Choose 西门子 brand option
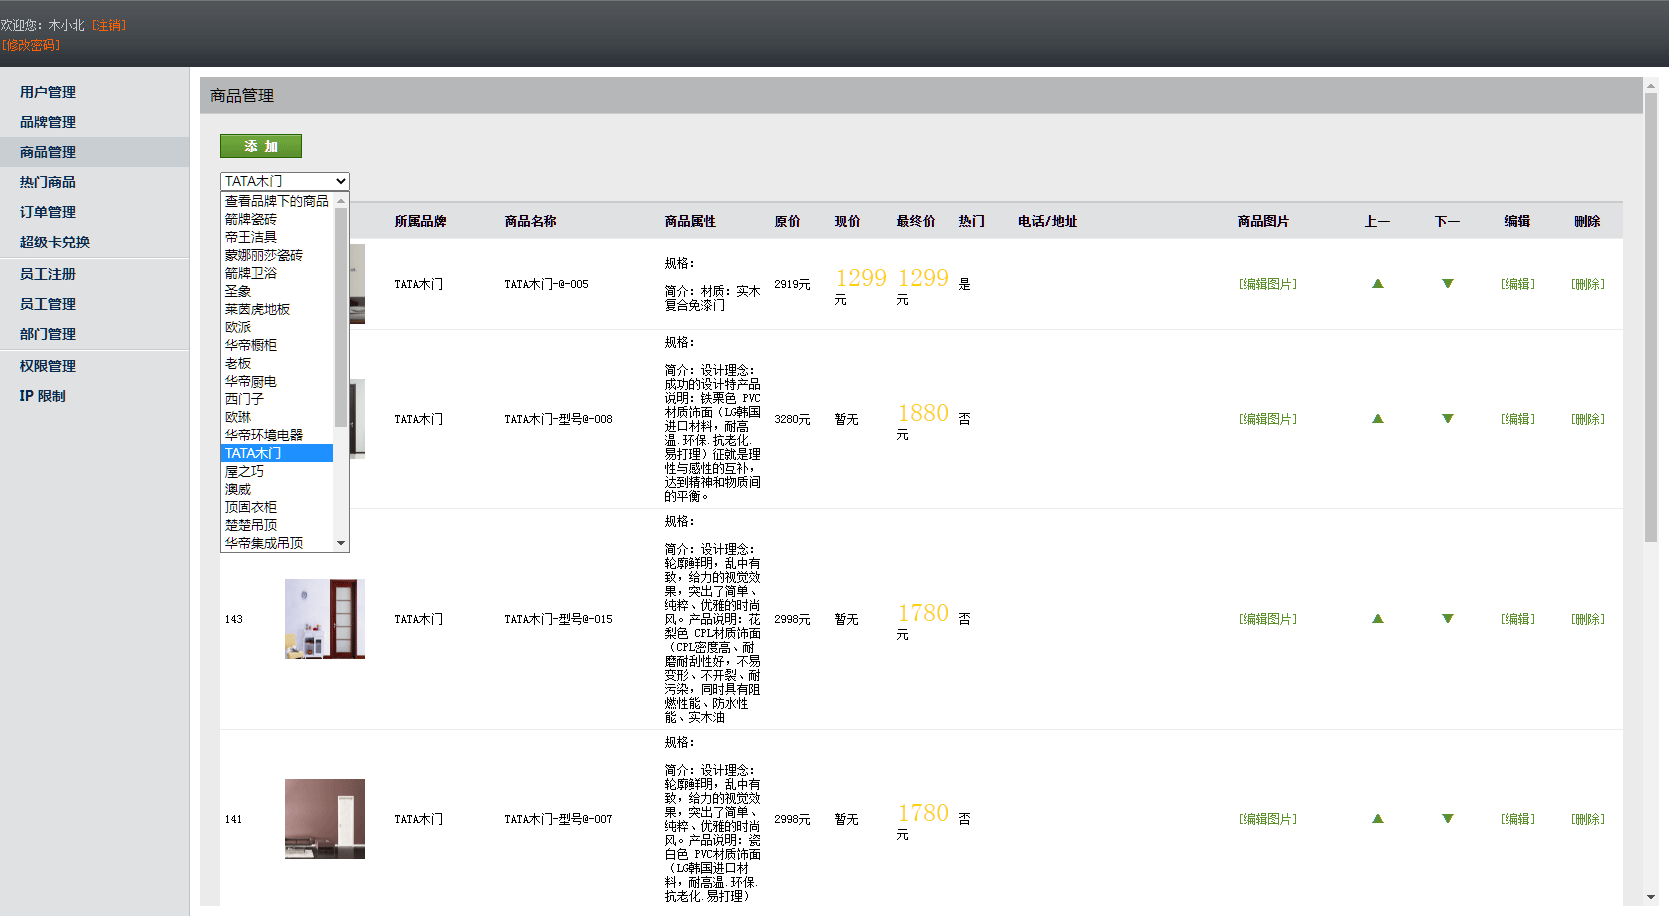 tap(277, 399)
